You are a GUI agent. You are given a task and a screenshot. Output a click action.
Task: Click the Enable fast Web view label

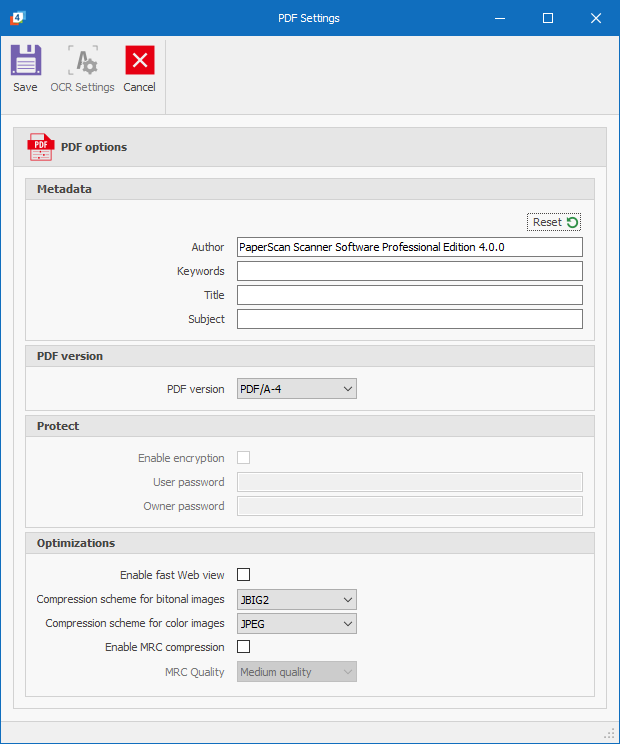[172, 575]
